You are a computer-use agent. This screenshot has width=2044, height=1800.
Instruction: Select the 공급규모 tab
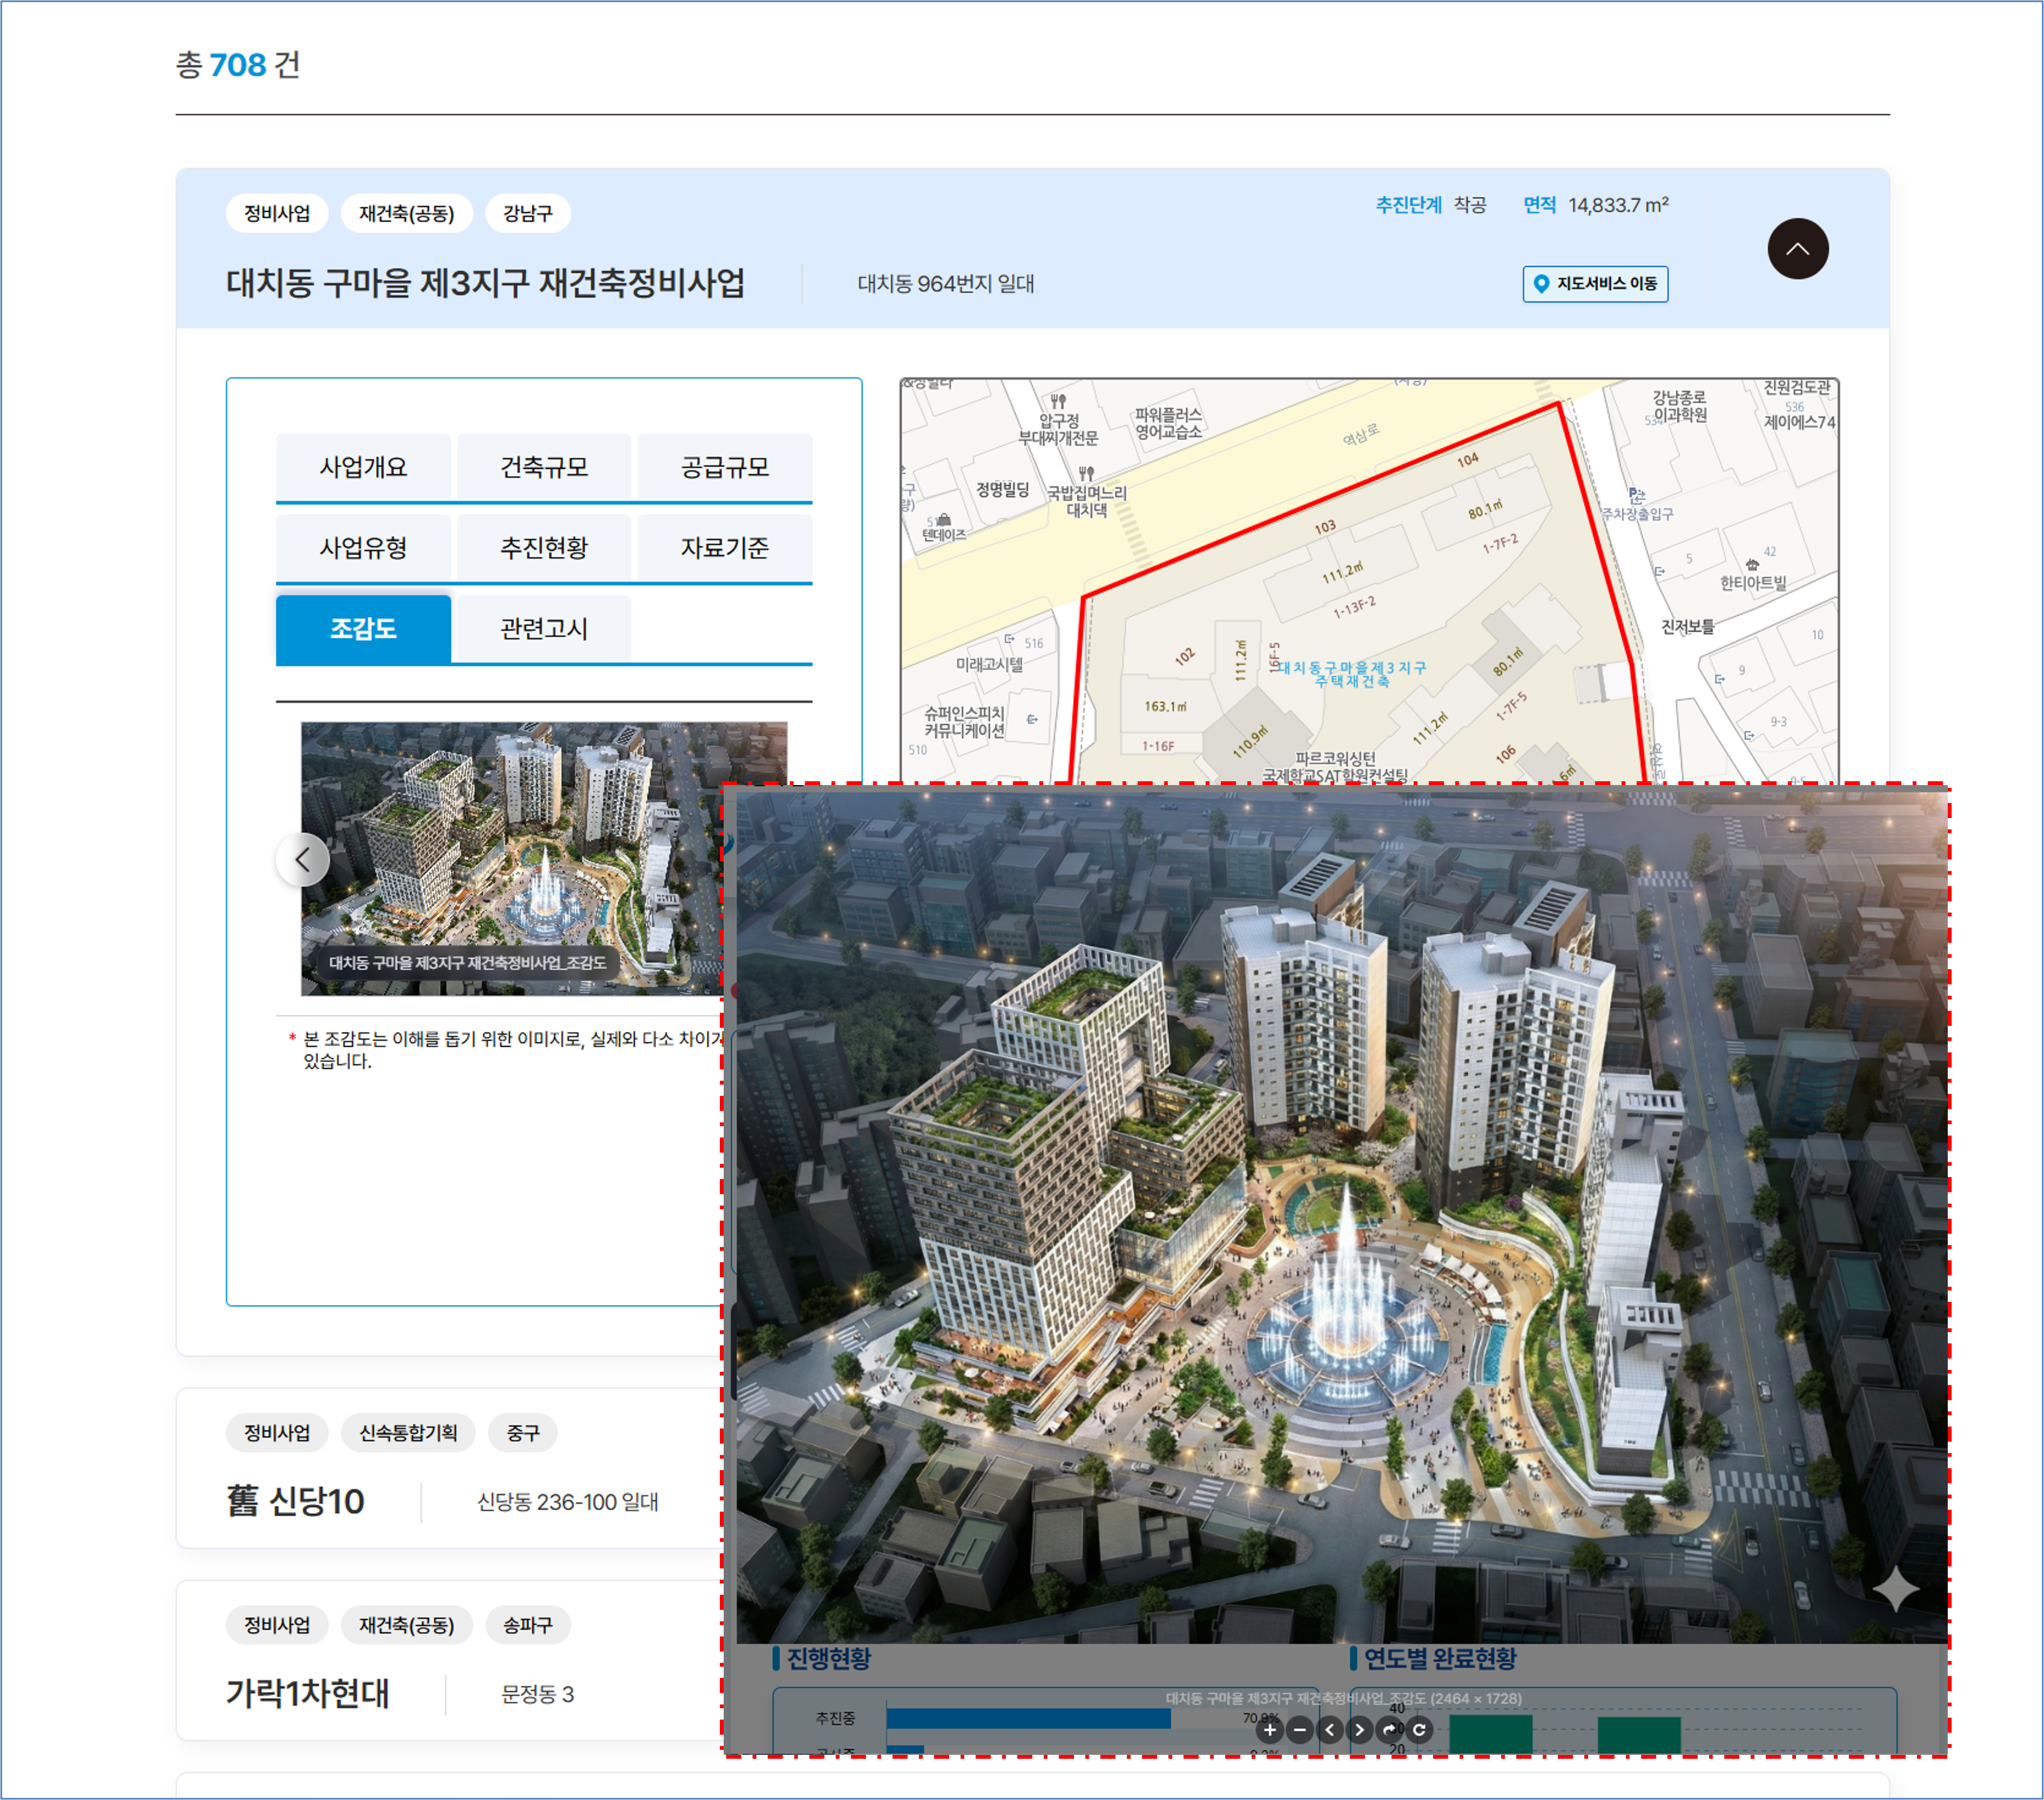[x=724, y=467]
